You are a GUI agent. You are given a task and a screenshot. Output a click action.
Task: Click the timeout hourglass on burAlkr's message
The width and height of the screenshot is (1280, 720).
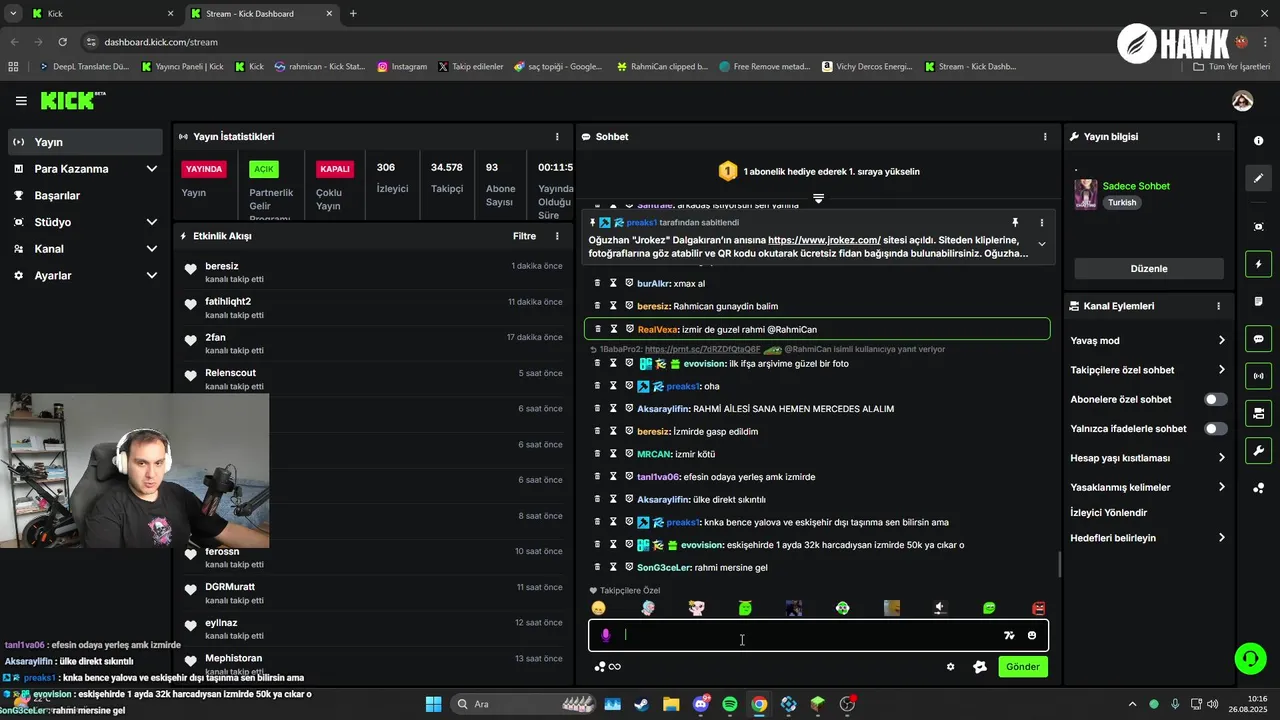click(613, 283)
